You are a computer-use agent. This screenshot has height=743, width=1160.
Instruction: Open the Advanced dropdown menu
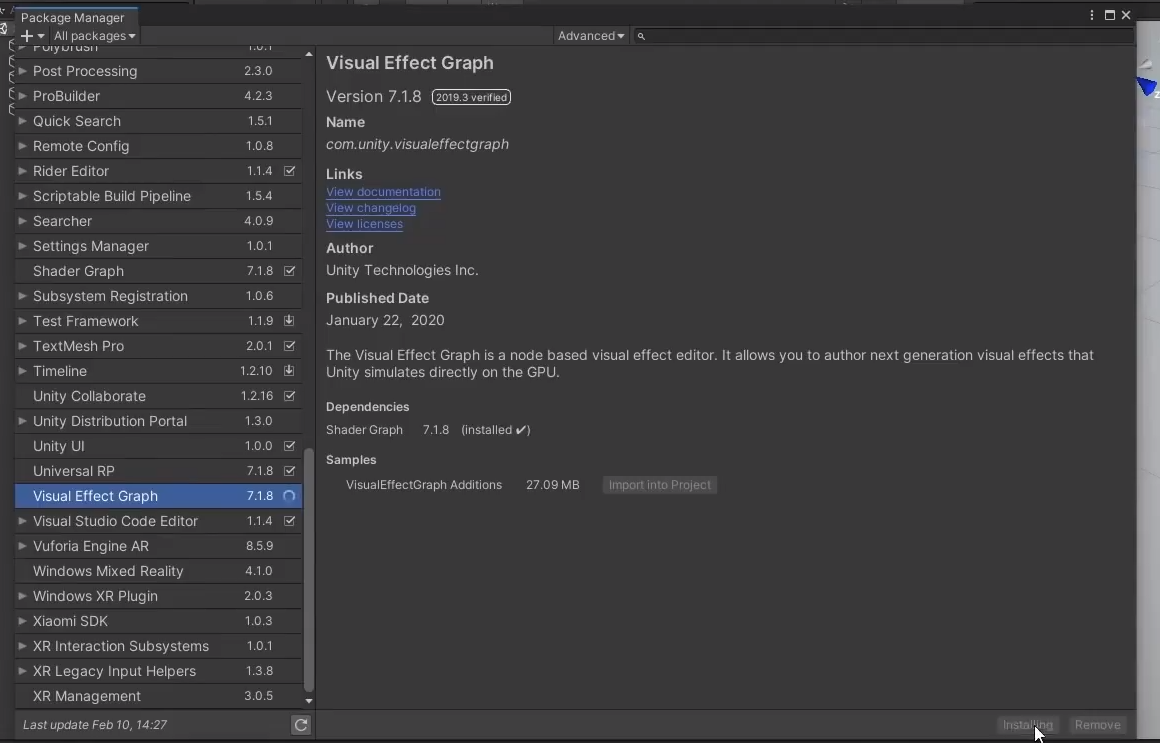[x=591, y=36]
